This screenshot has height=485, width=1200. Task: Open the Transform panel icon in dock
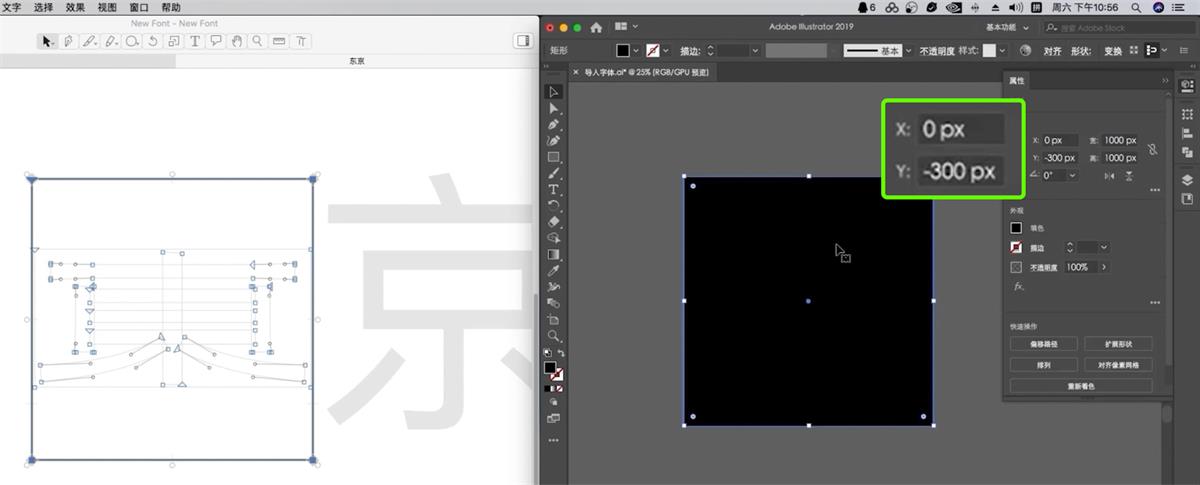pyautogui.click(x=1187, y=114)
